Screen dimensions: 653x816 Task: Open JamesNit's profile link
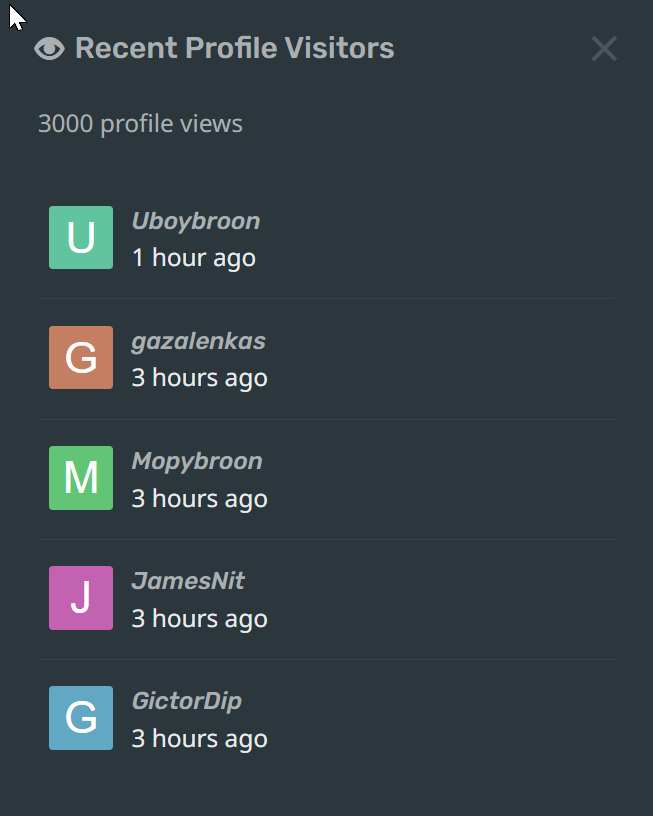(x=187, y=581)
